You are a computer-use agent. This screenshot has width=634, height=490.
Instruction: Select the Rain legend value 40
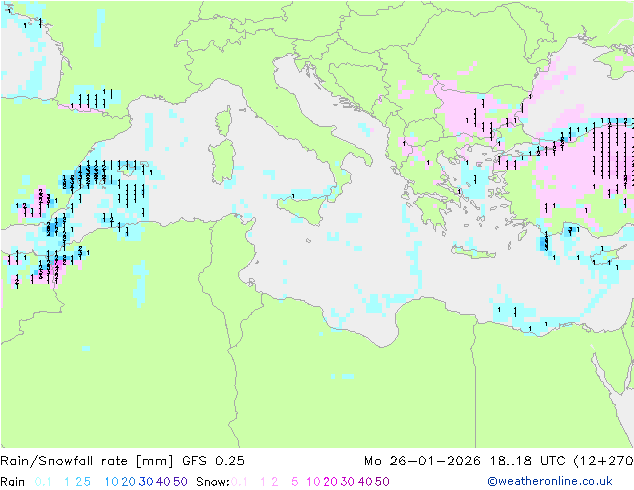tap(163, 482)
